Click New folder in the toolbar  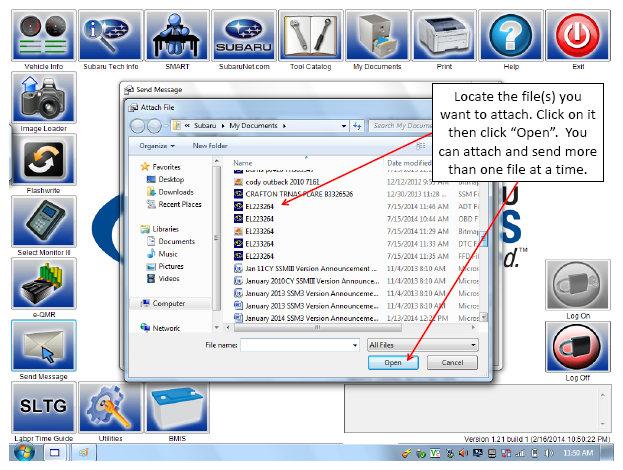210,146
